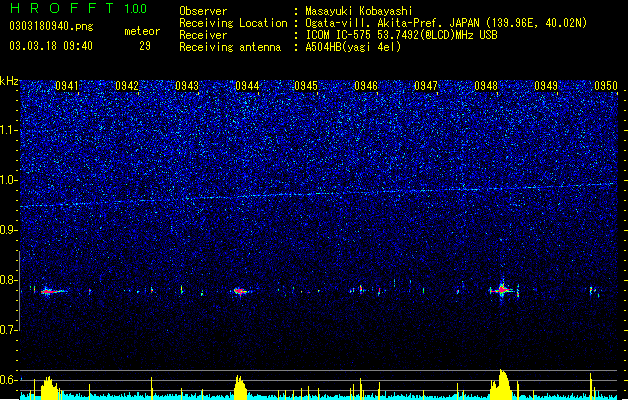Click the 0.6 kHz axis label
The image size is (629, 400).
[x=9, y=380]
